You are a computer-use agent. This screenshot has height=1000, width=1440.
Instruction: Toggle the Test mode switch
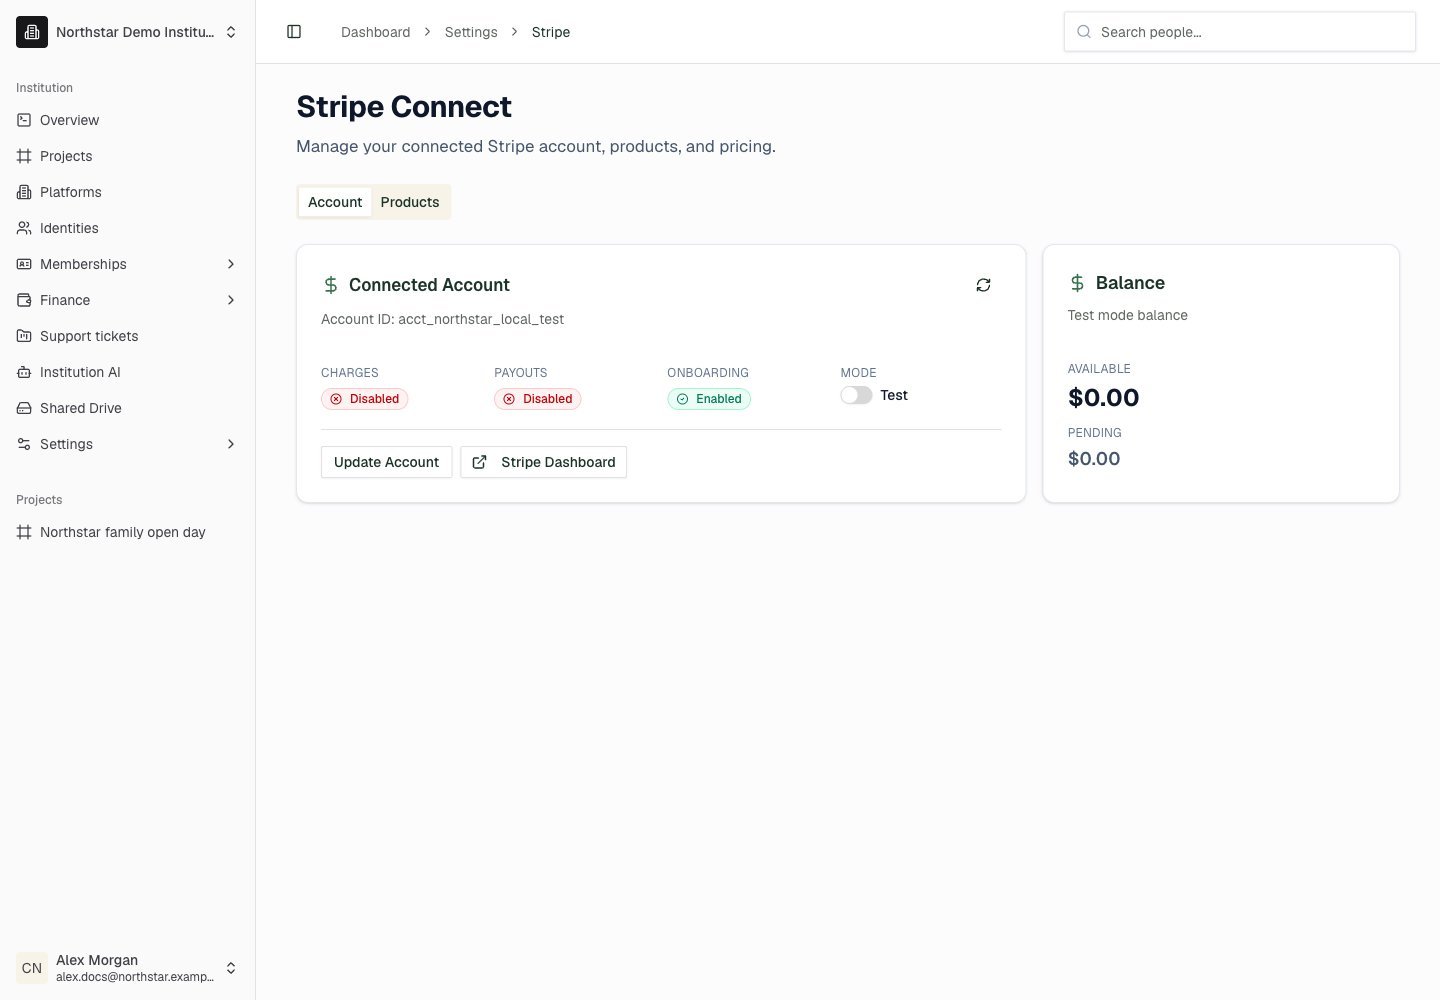856,395
